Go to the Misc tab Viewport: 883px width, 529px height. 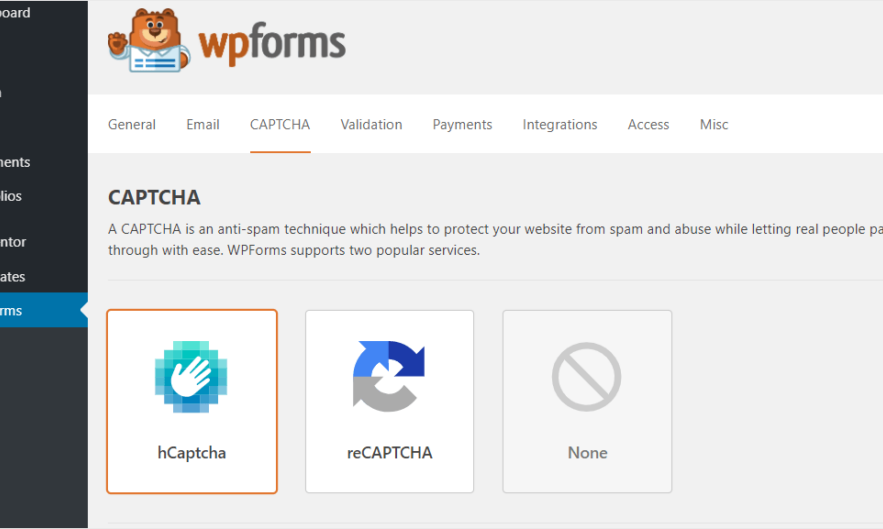coord(714,125)
